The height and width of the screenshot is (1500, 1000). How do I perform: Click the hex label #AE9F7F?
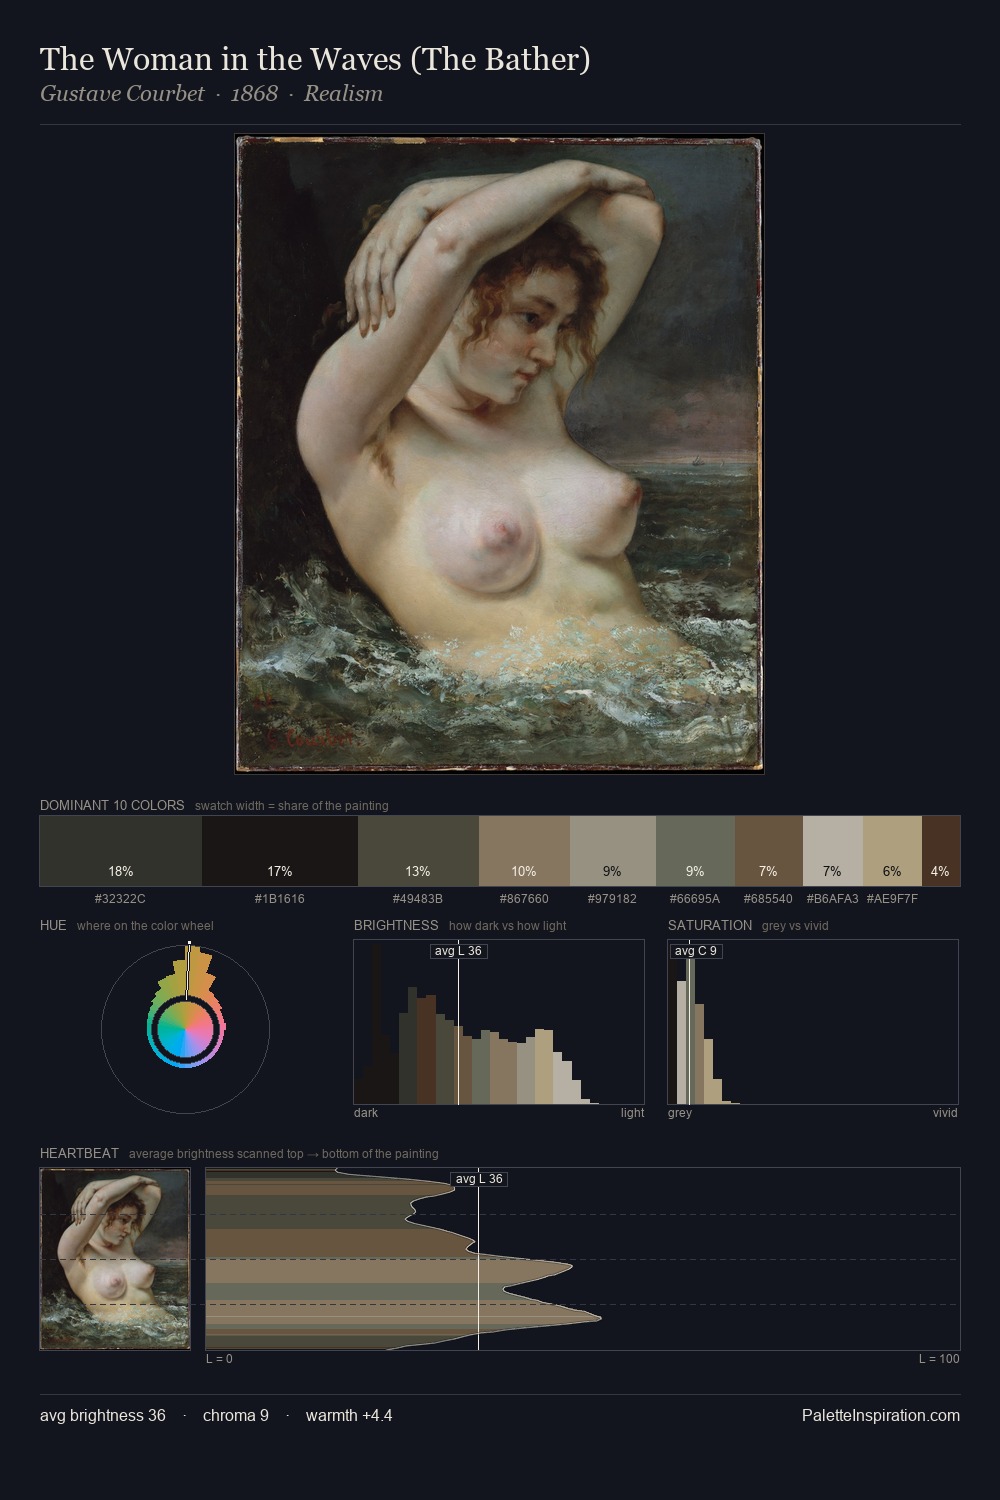coord(892,899)
